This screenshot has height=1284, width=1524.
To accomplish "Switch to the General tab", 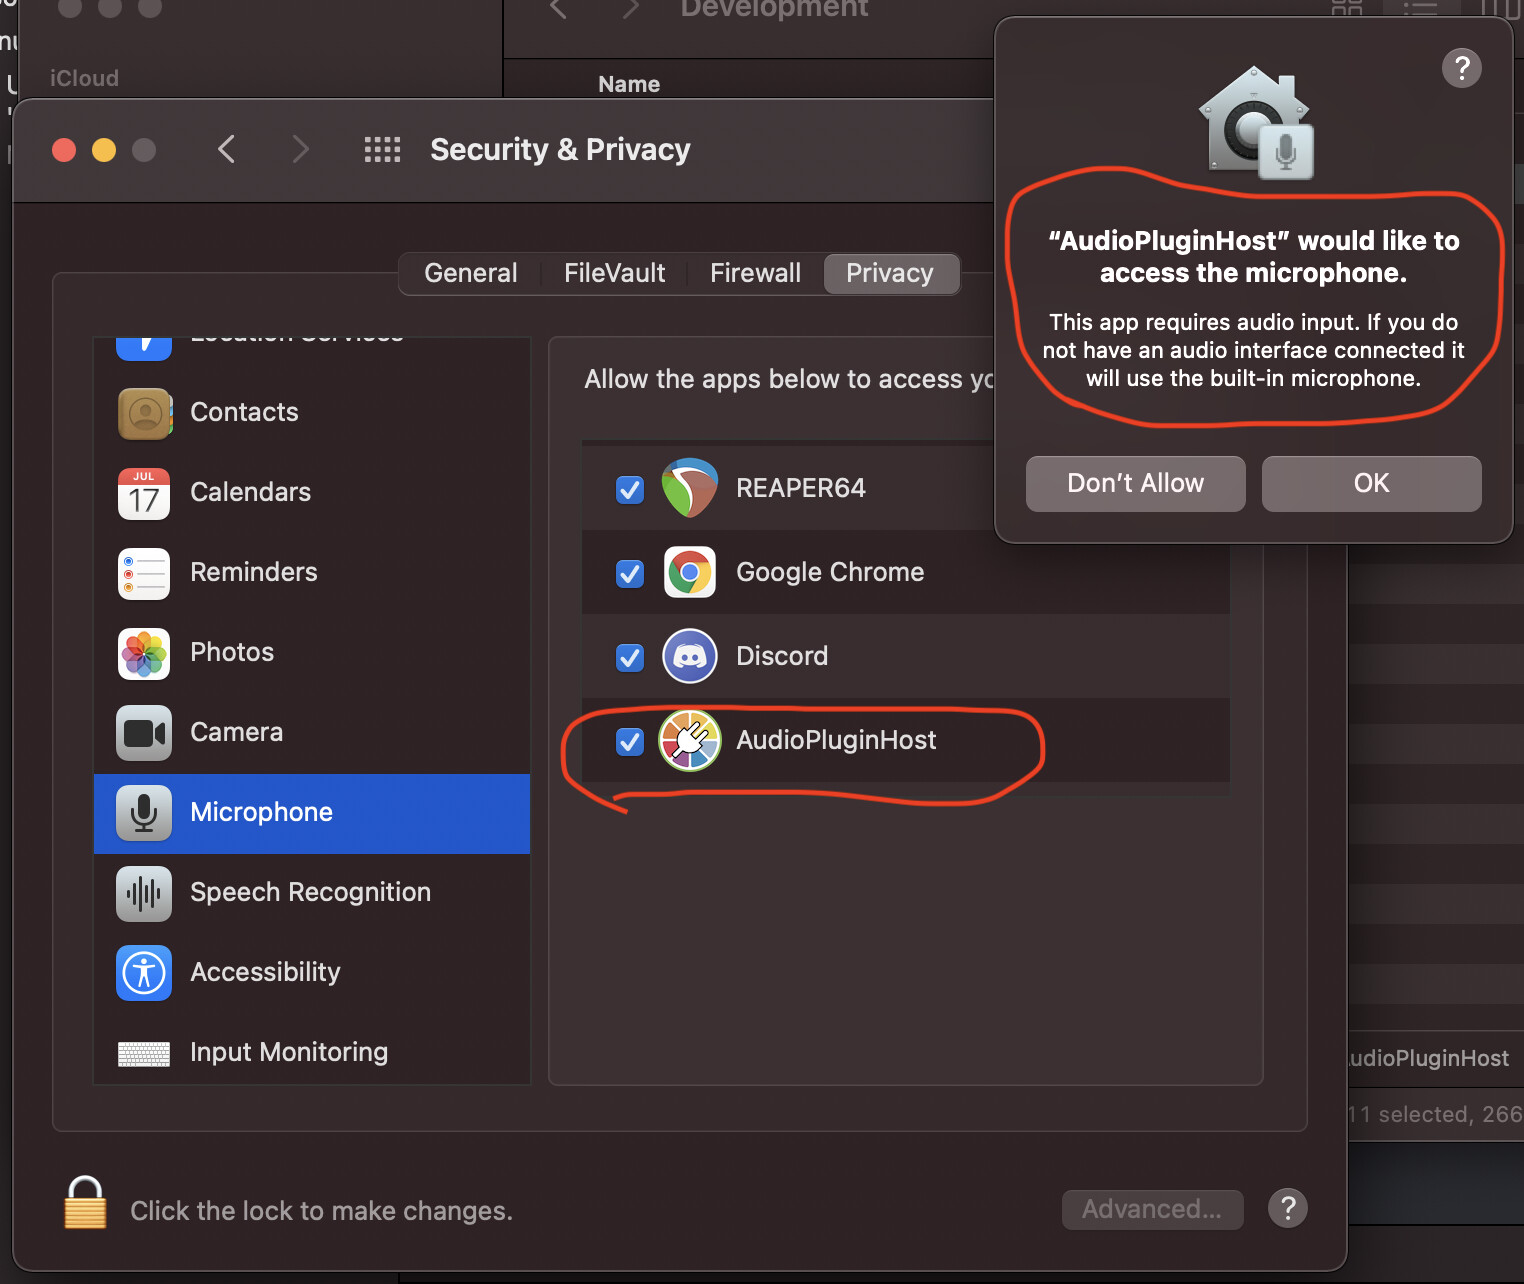I will pos(471,273).
